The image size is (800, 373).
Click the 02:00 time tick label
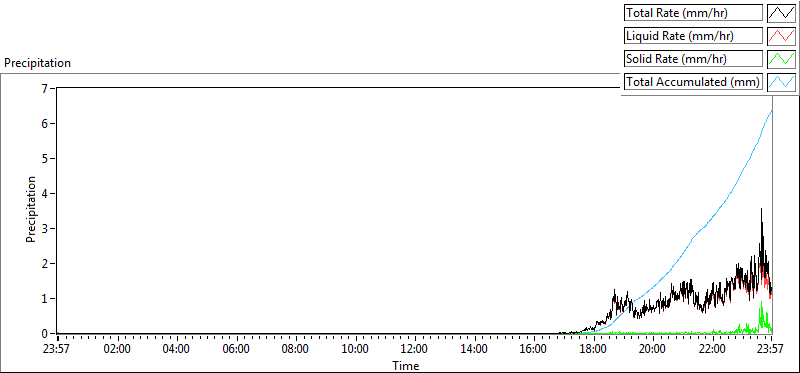click(x=118, y=350)
